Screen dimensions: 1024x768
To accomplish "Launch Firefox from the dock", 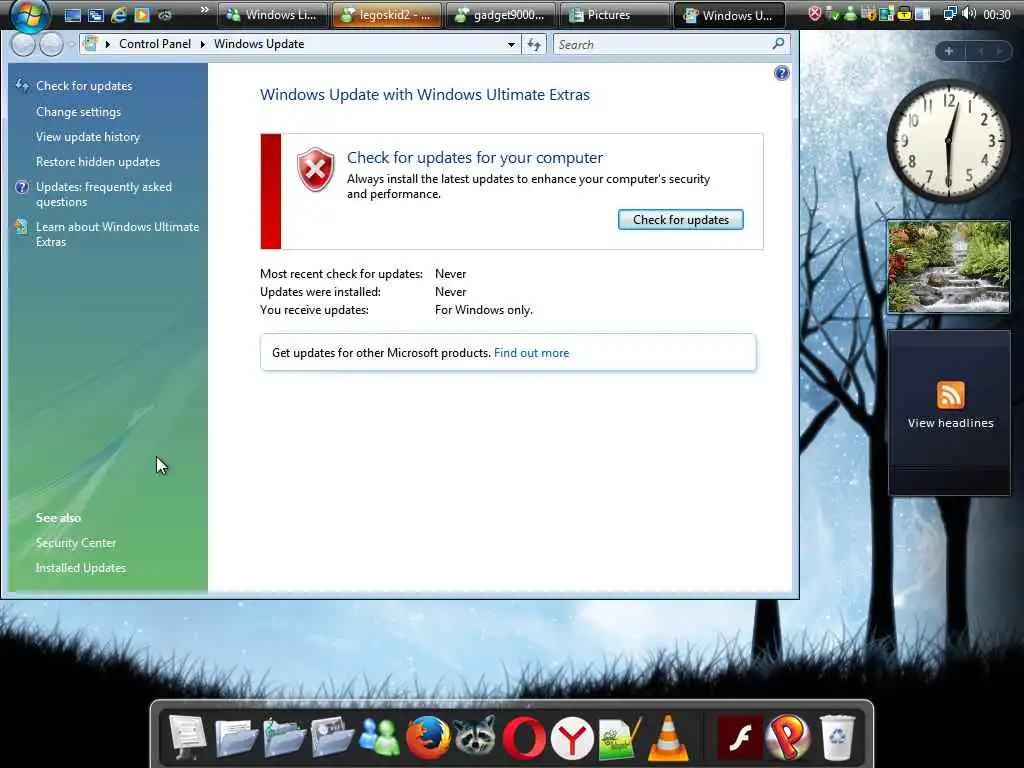I will tap(428, 738).
